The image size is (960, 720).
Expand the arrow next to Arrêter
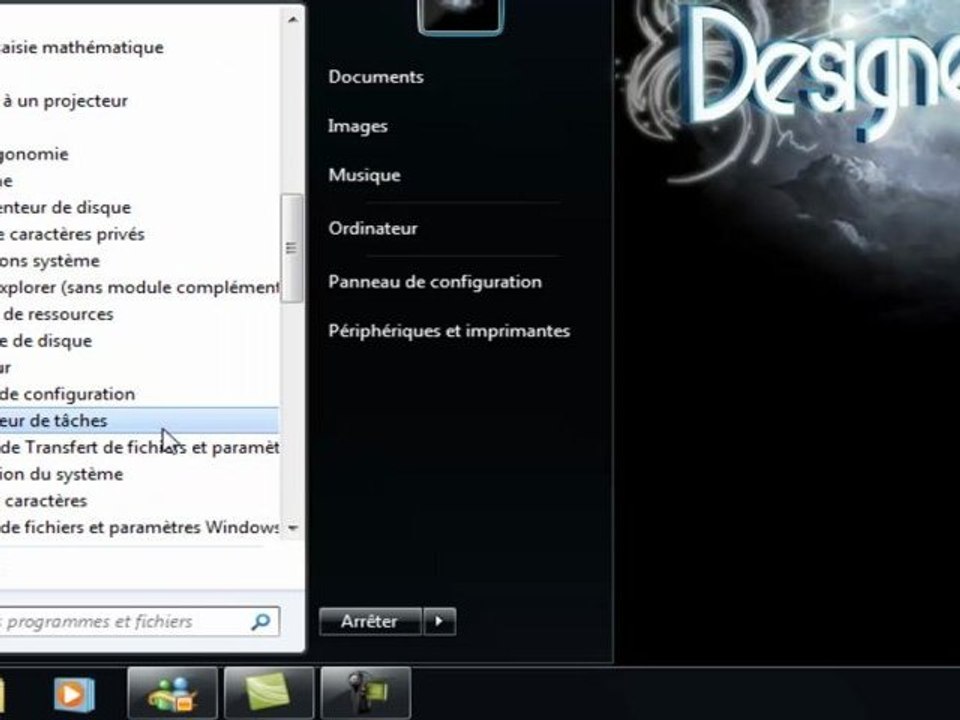(440, 621)
